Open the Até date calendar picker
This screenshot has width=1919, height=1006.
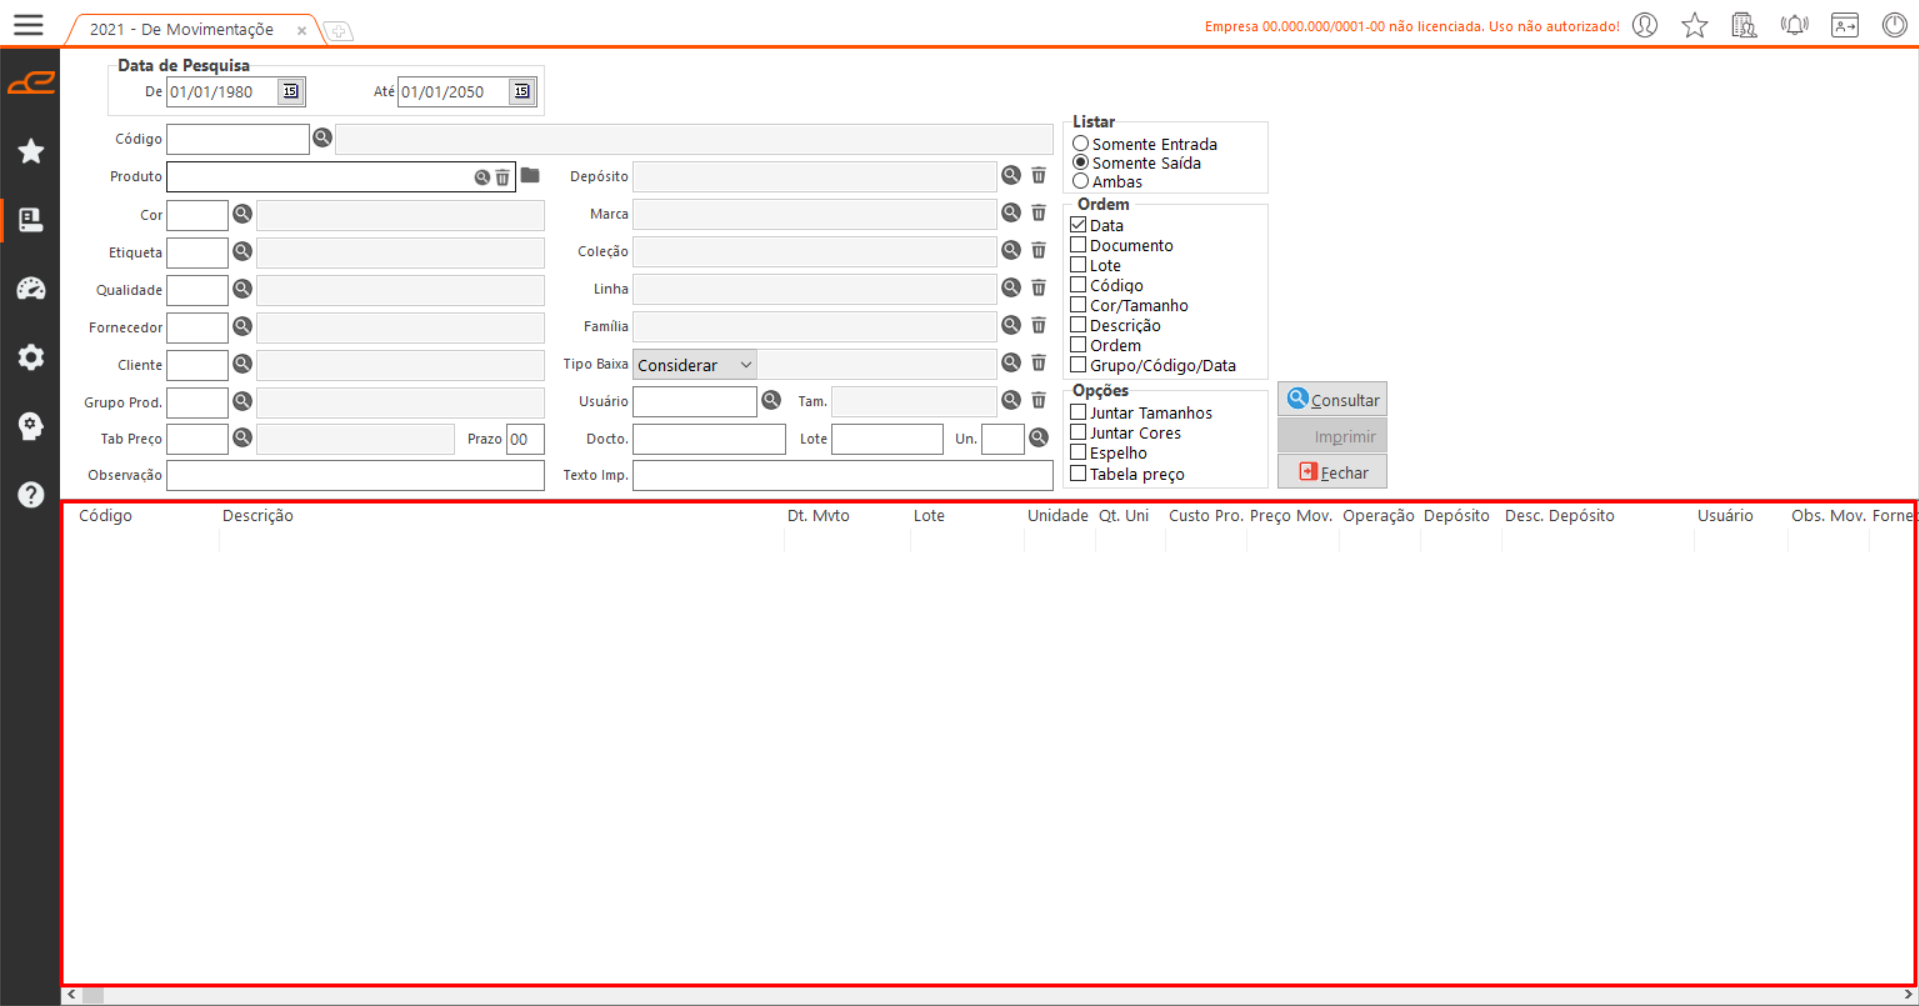coord(521,92)
